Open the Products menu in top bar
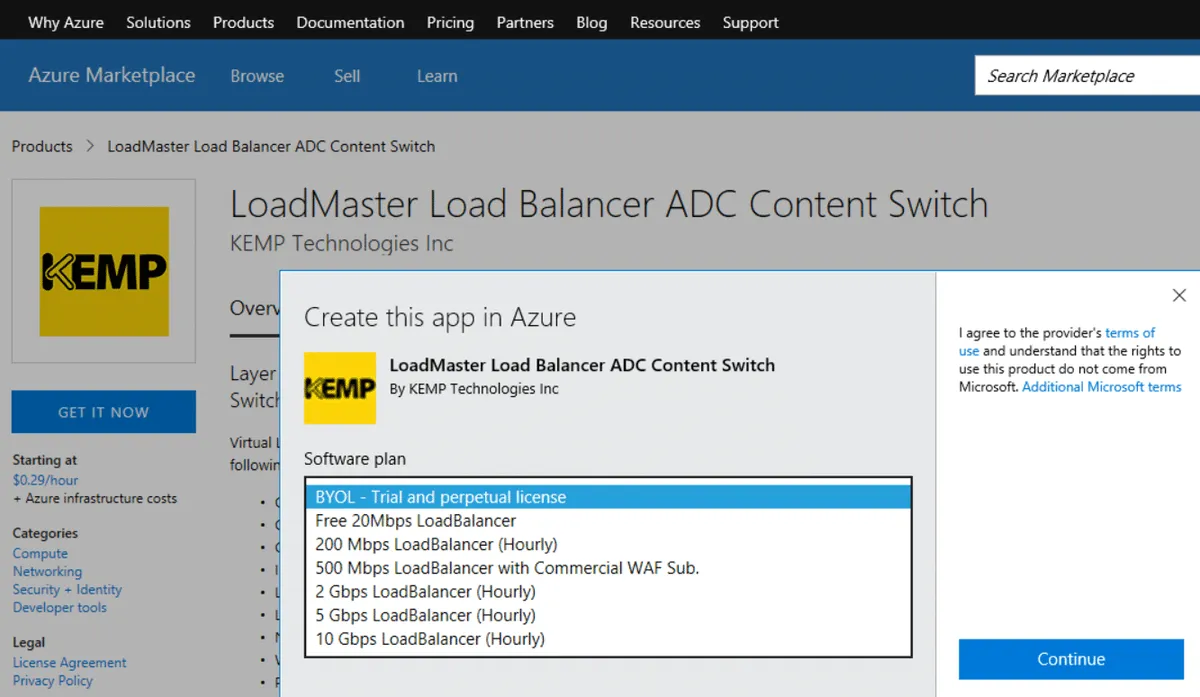Image resolution: width=1200 pixels, height=697 pixels. [243, 22]
